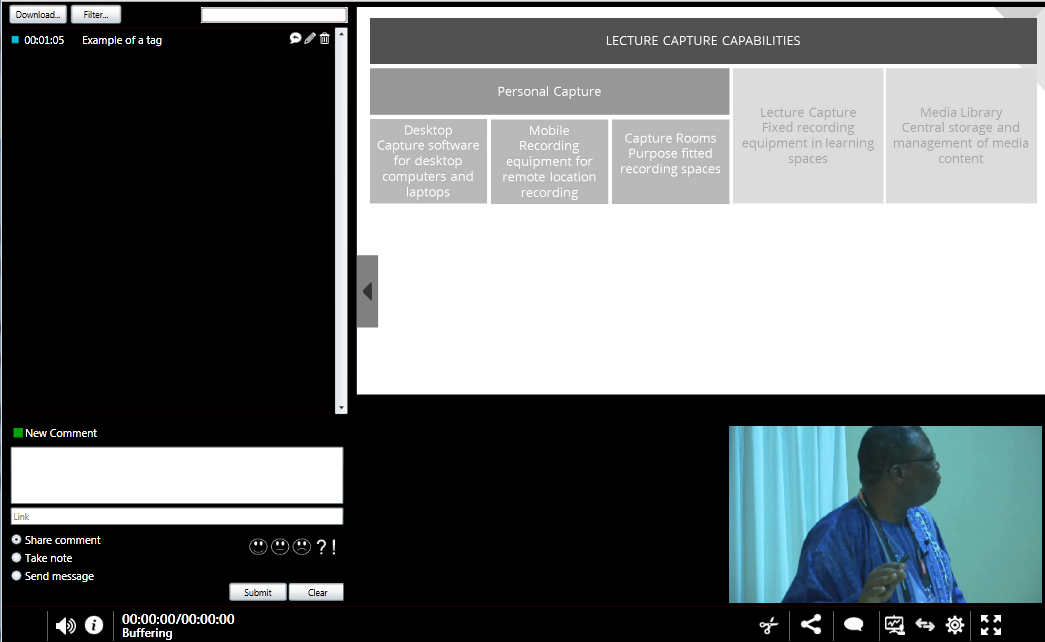Image resolution: width=1045 pixels, height=642 pixels.
Task: Click the New Comment heading
Action: (x=61, y=433)
